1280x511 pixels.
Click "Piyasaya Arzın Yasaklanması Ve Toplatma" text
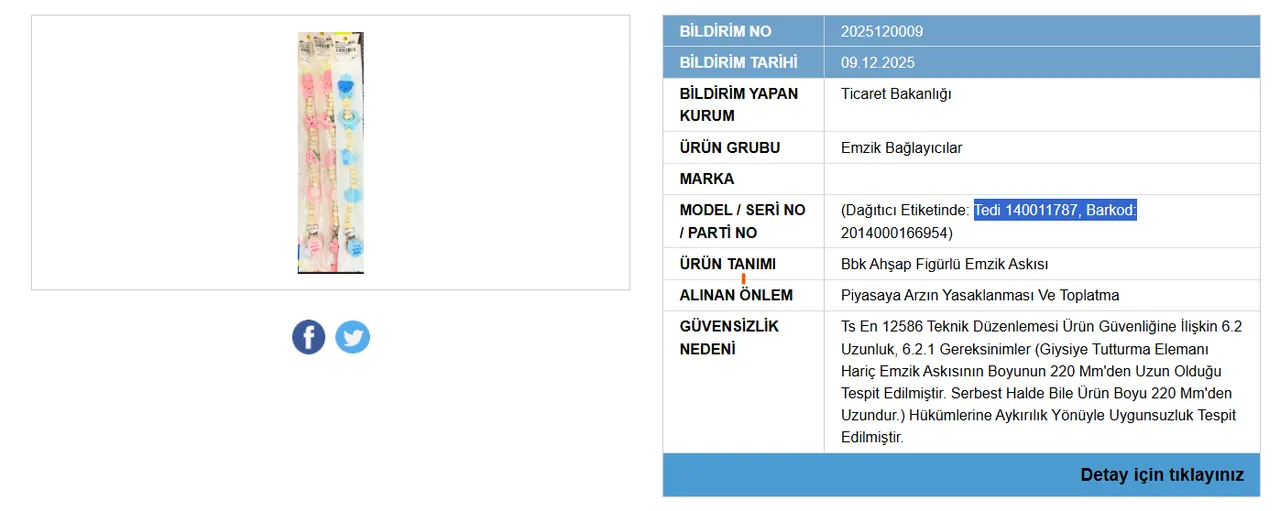click(x=980, y=295)
